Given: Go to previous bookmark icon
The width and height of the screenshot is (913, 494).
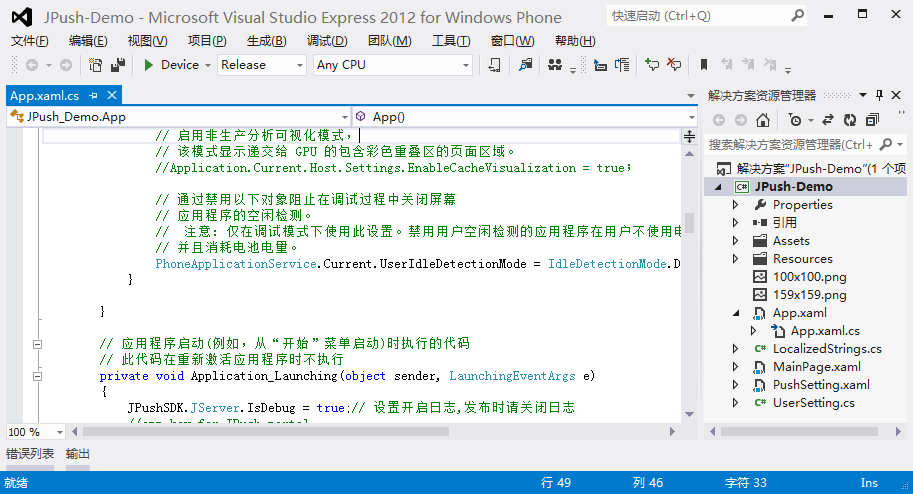Looking at the screenshot, I should point(726,65).
